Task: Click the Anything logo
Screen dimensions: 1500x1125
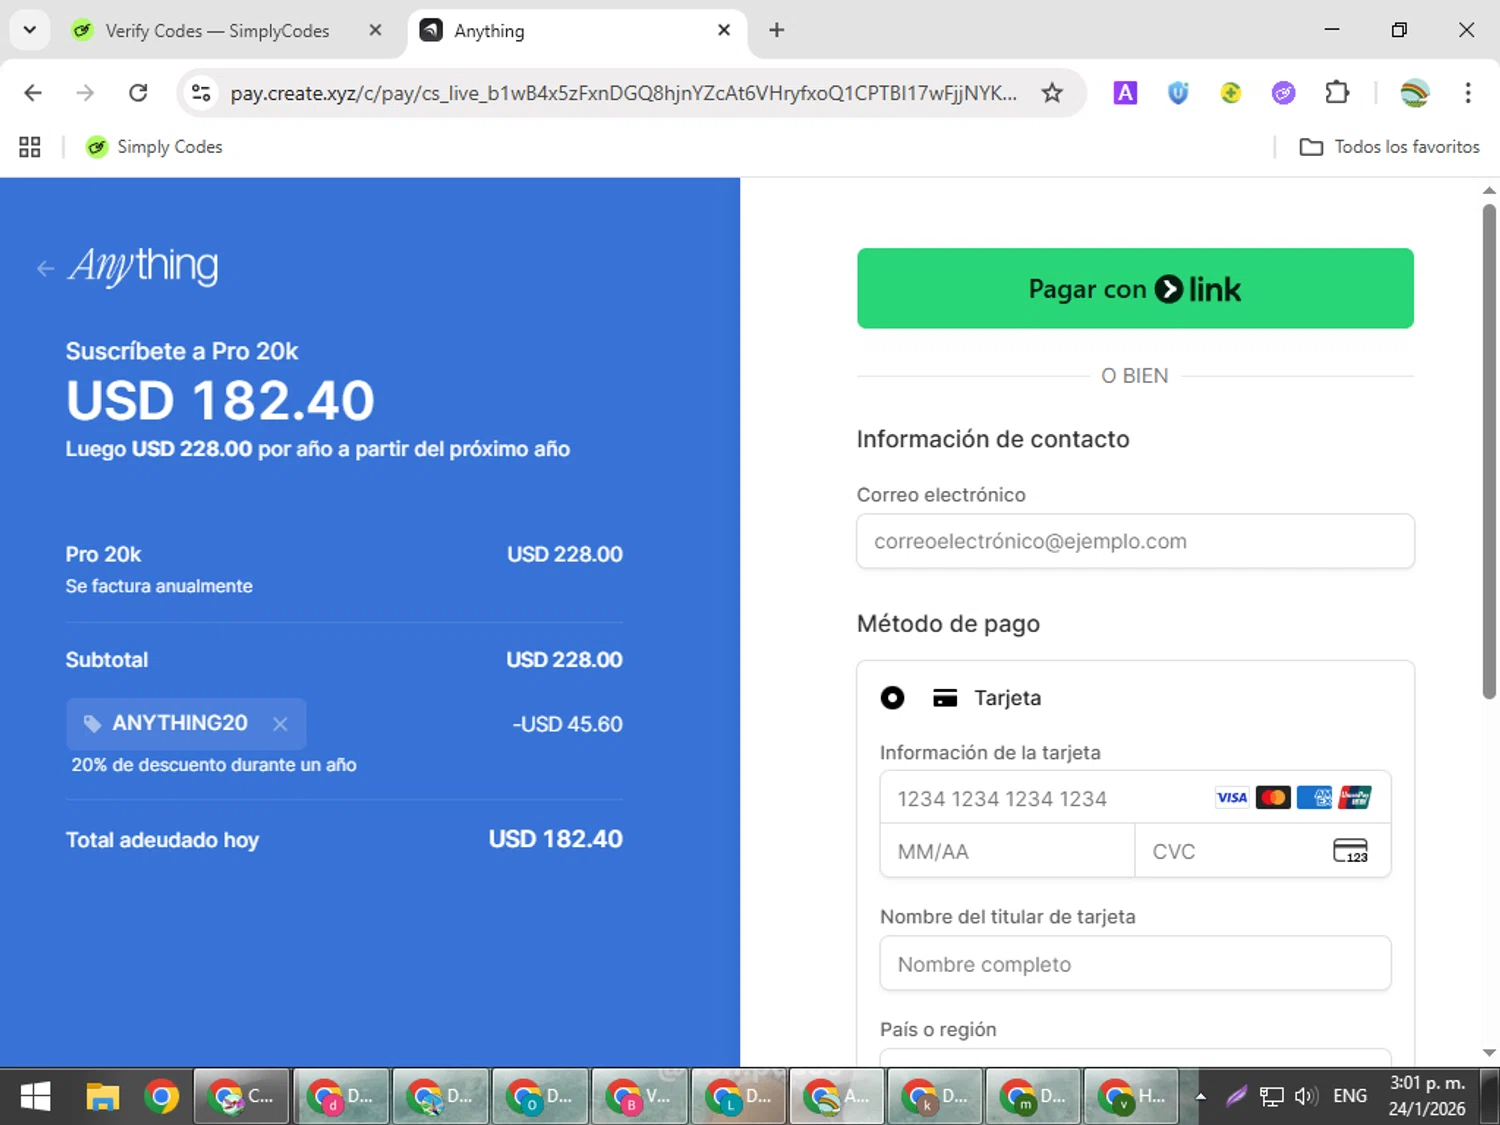Action: tap(143, 265)
